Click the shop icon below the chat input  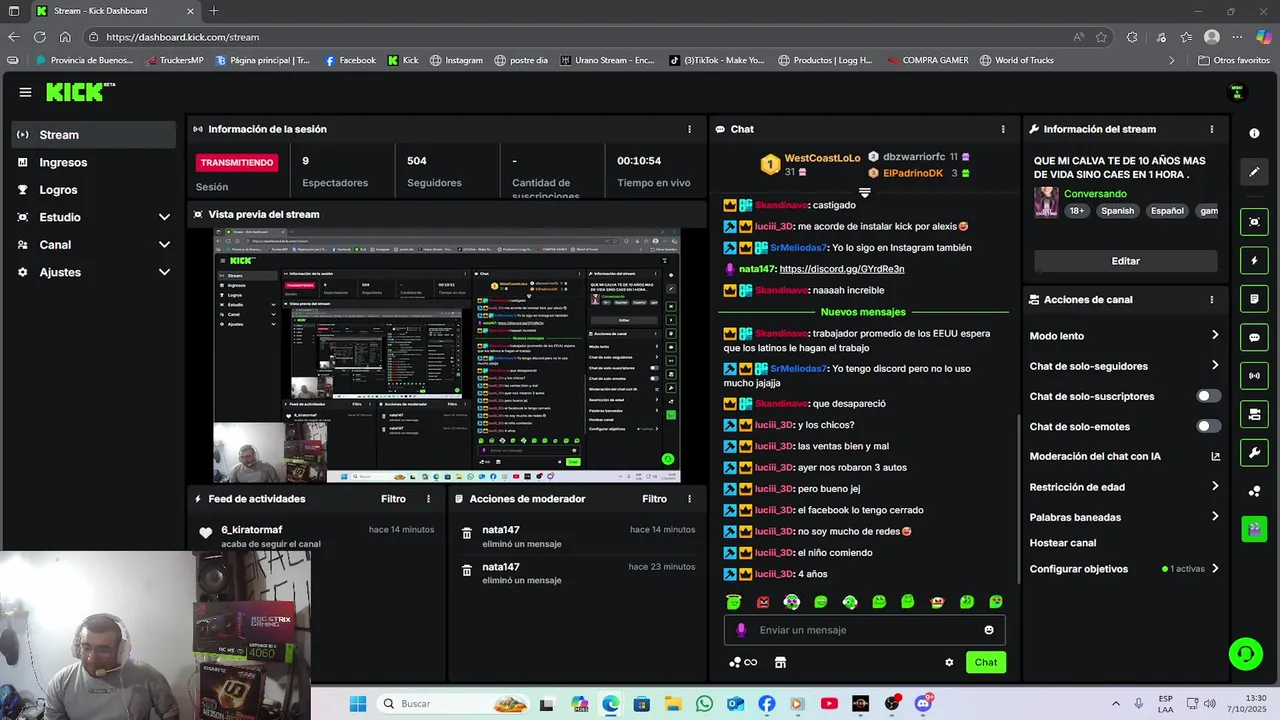781,662
